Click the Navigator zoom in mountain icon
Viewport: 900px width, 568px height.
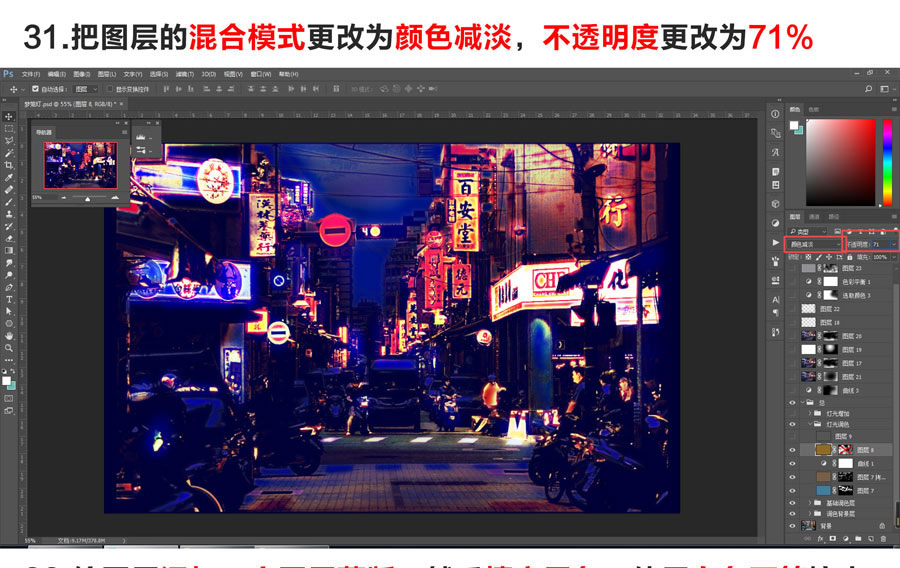coord(115,197)
